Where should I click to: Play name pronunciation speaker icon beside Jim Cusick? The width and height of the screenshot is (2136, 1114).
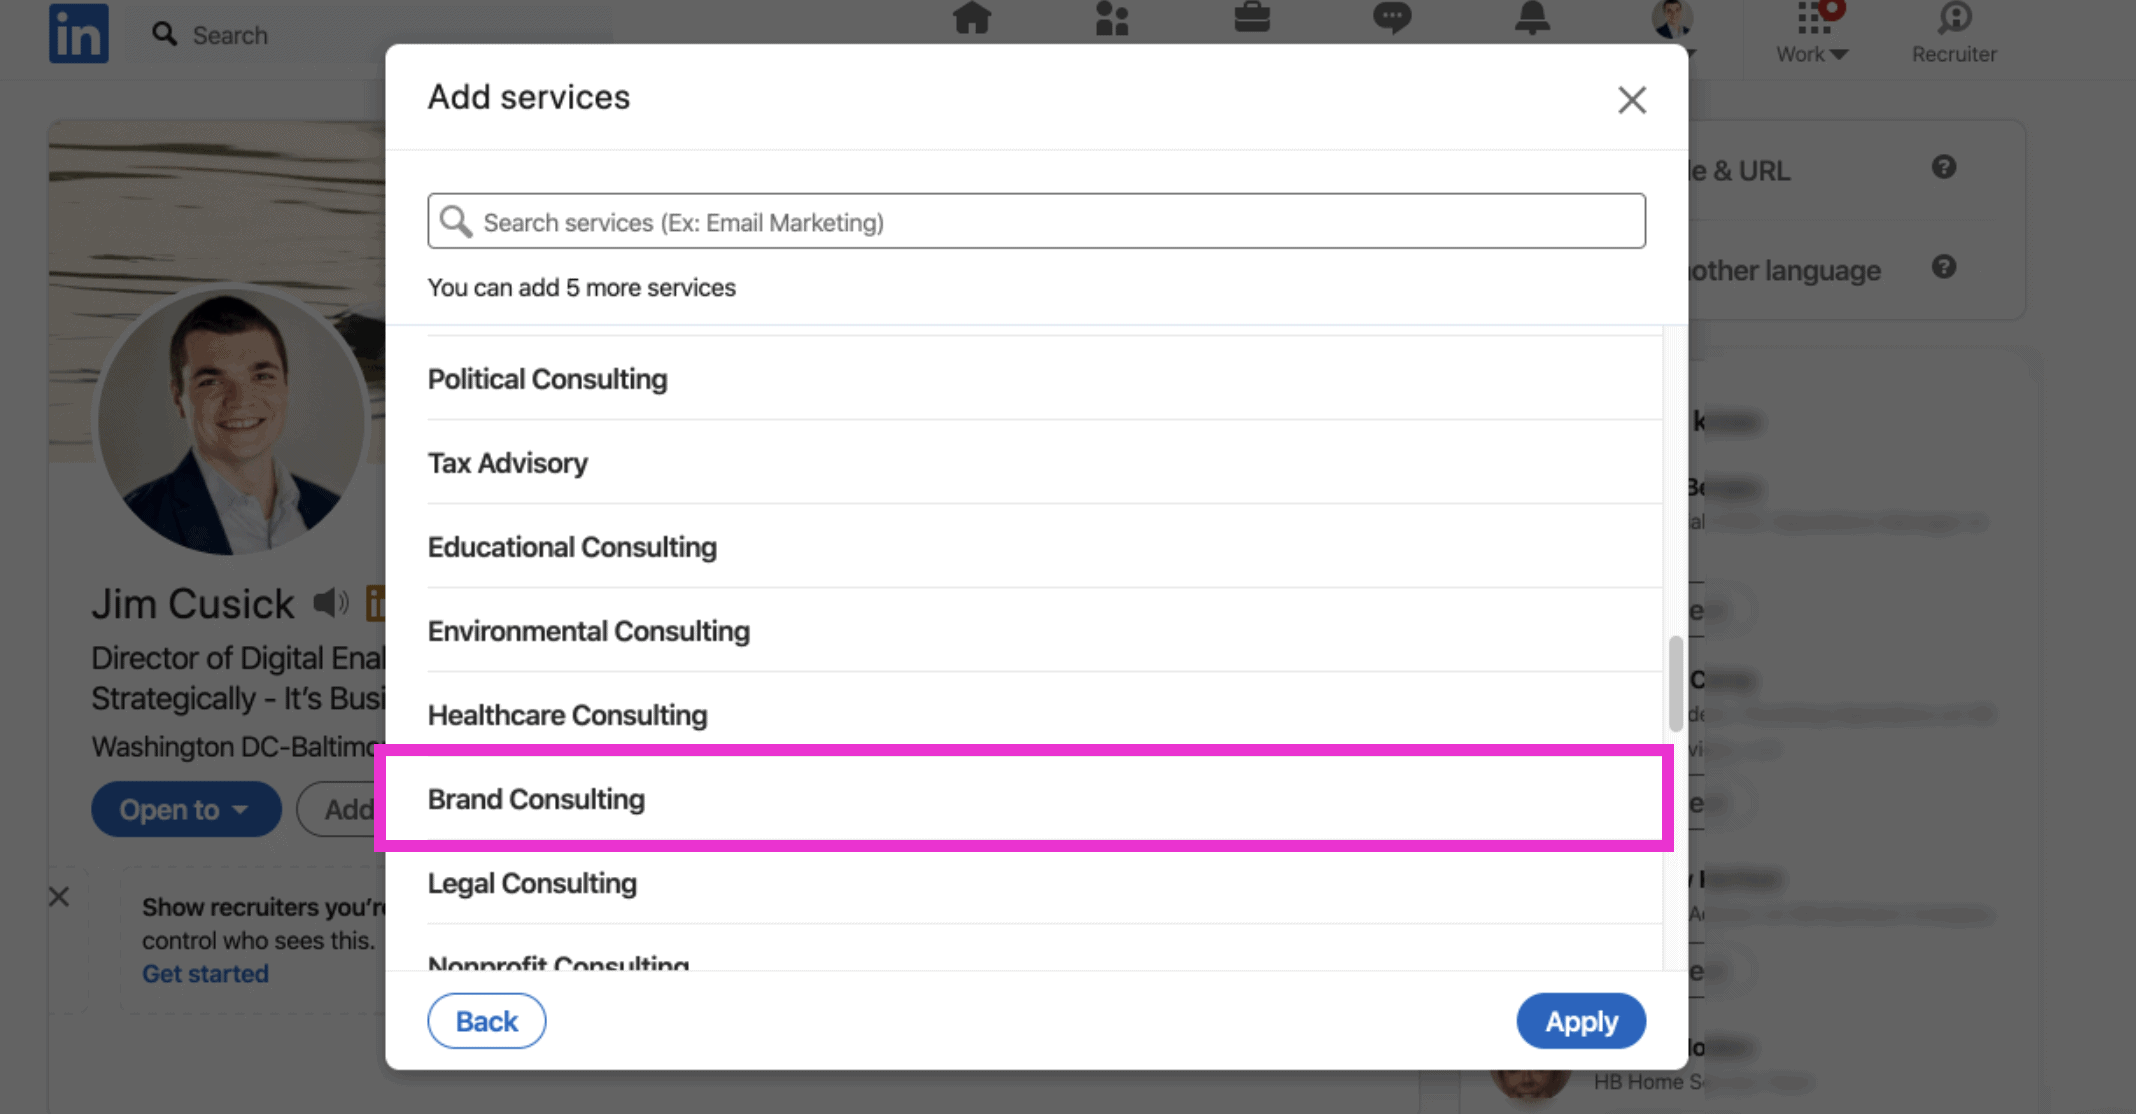coord(331,602)
